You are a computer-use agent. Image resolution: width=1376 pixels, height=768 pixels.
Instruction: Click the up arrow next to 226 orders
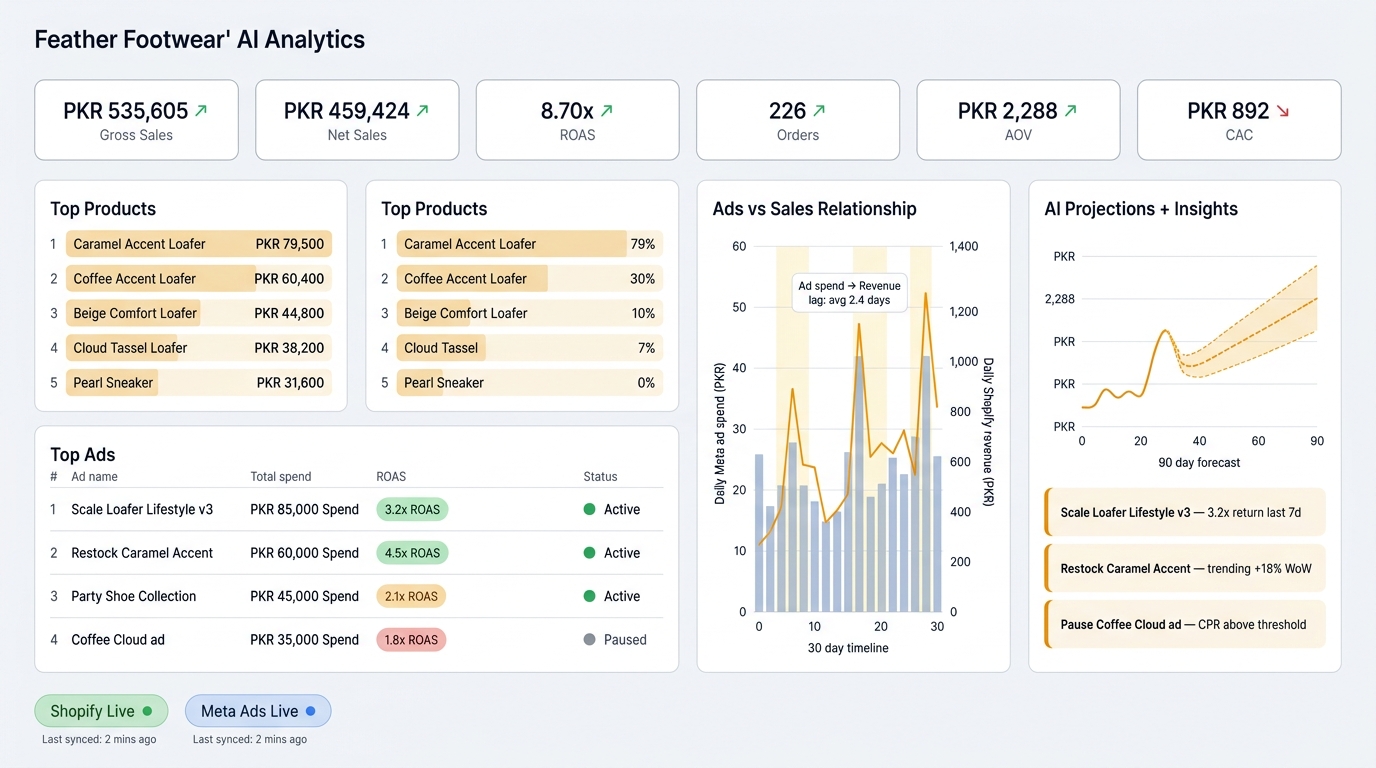(x=820, y=111)
